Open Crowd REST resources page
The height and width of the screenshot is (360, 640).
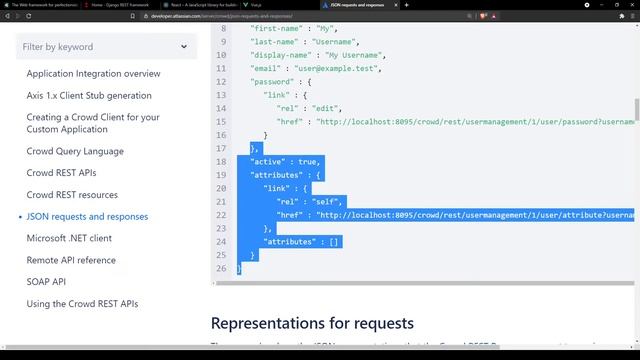72,195
